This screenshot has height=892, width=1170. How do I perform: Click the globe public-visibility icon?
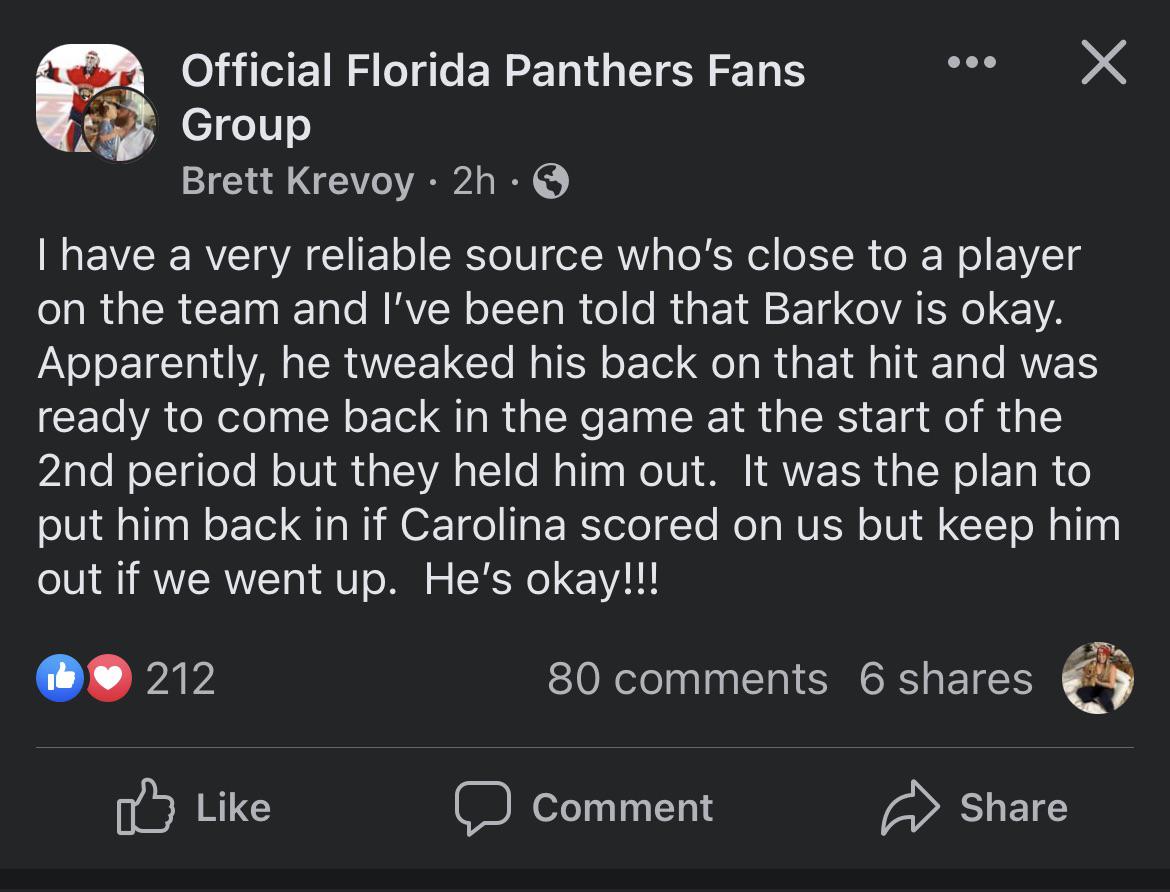tap(551, 181)
